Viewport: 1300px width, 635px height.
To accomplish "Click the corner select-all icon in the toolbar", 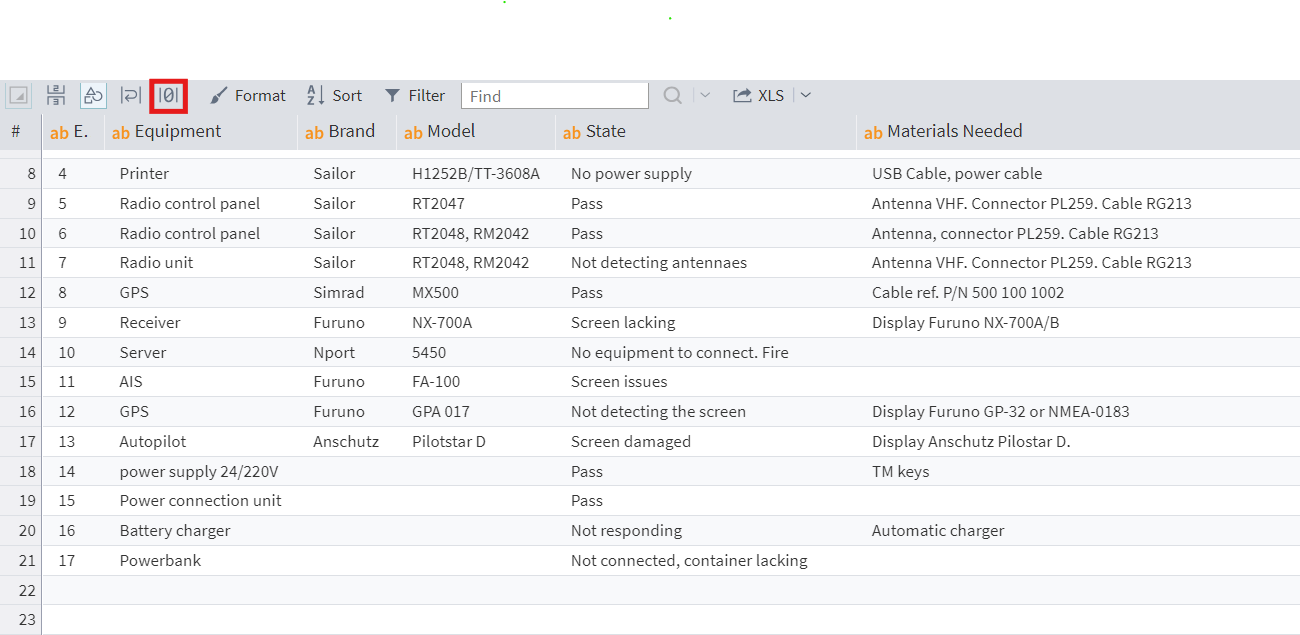I will click(19, 96).
